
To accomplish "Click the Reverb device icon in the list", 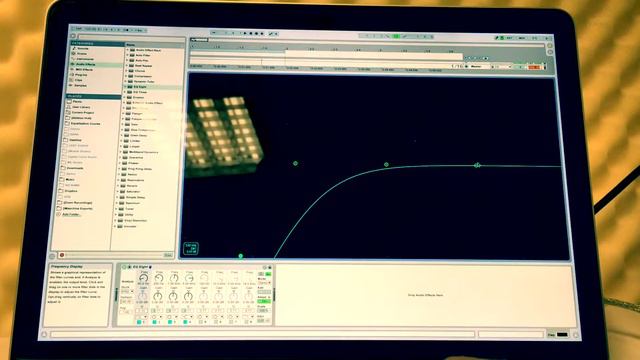I will [122, 186].
